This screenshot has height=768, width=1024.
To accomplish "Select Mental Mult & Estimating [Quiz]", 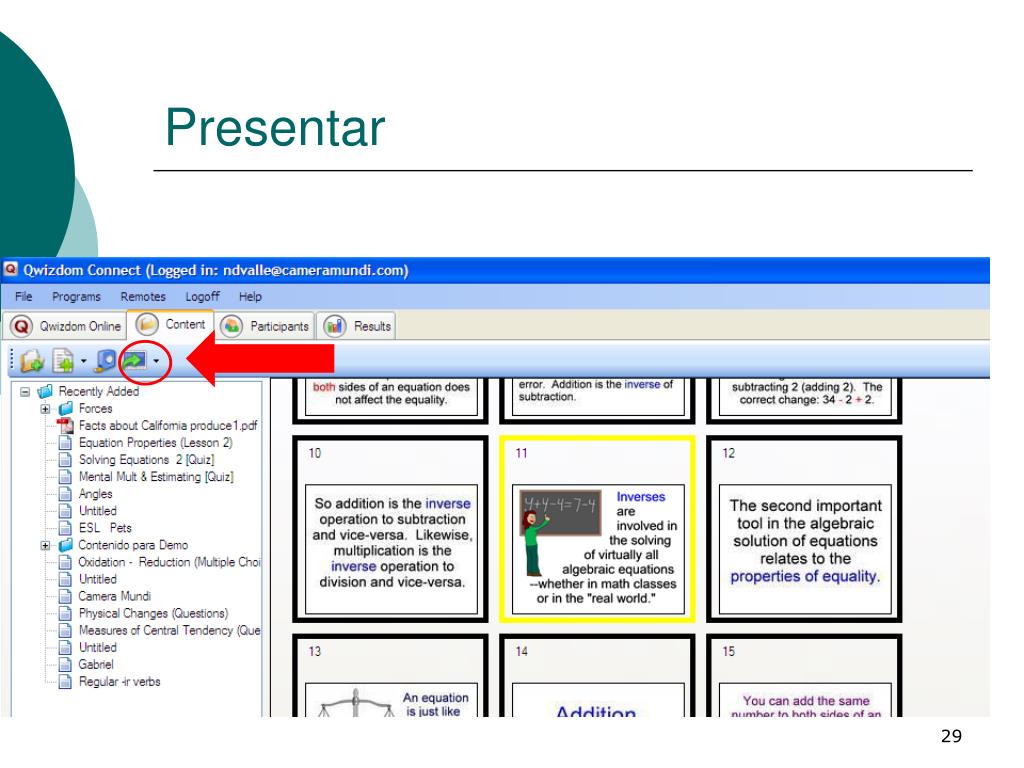I will pos(156,477).
